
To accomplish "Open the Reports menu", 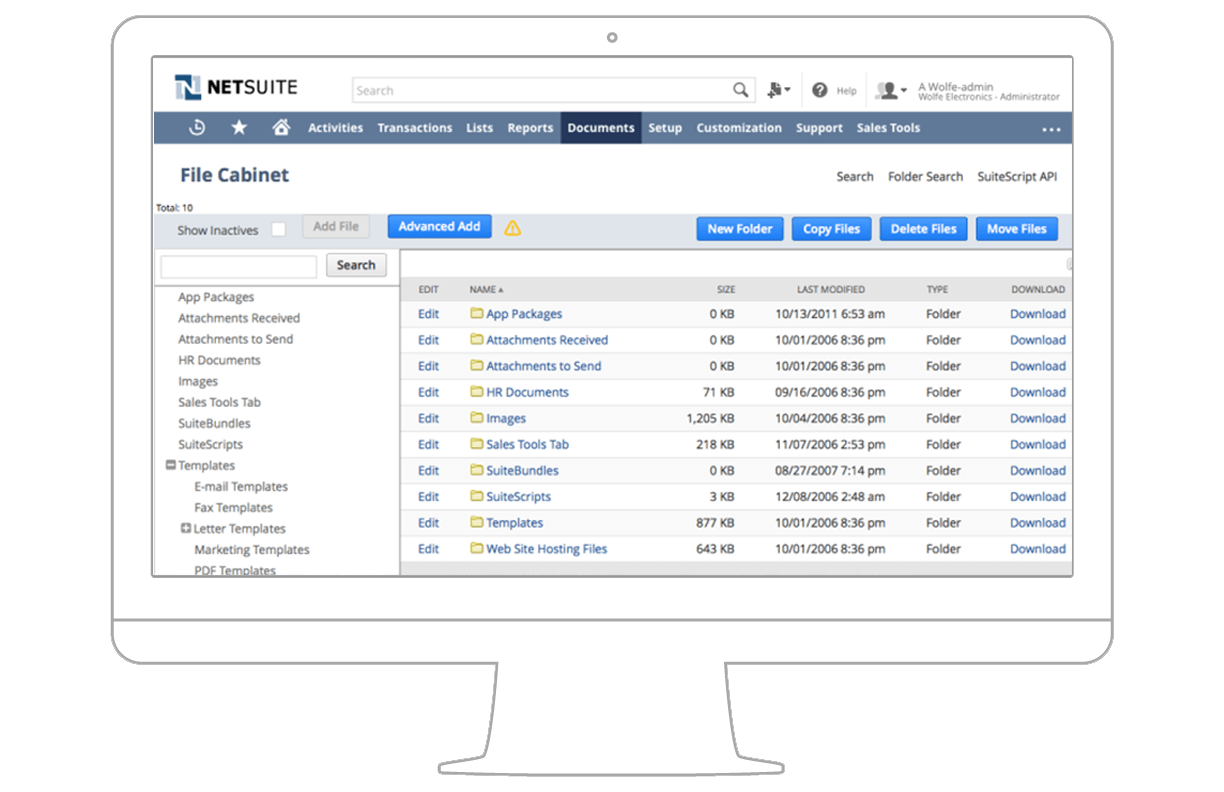I will [530, 128].
